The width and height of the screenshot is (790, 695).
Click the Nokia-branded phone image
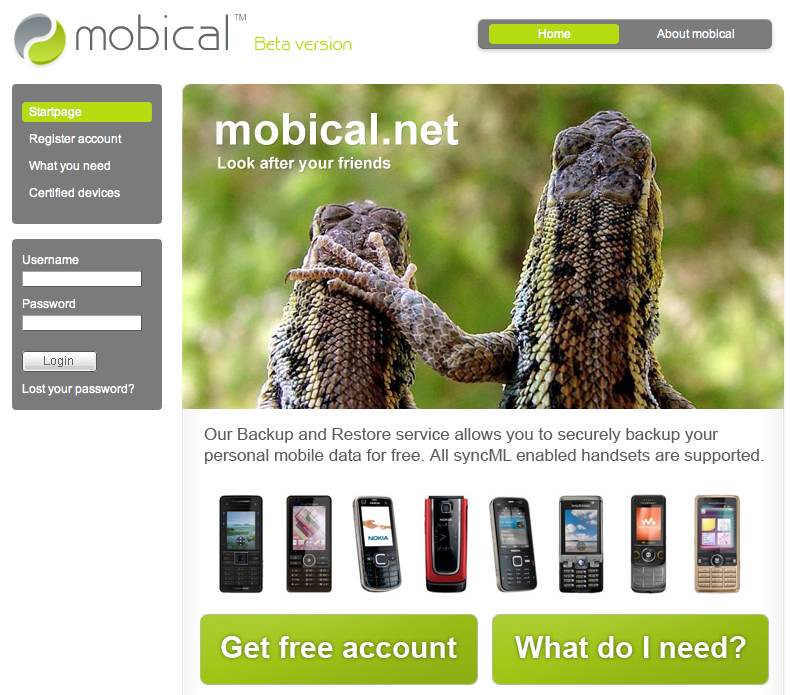tap(377, 543)
